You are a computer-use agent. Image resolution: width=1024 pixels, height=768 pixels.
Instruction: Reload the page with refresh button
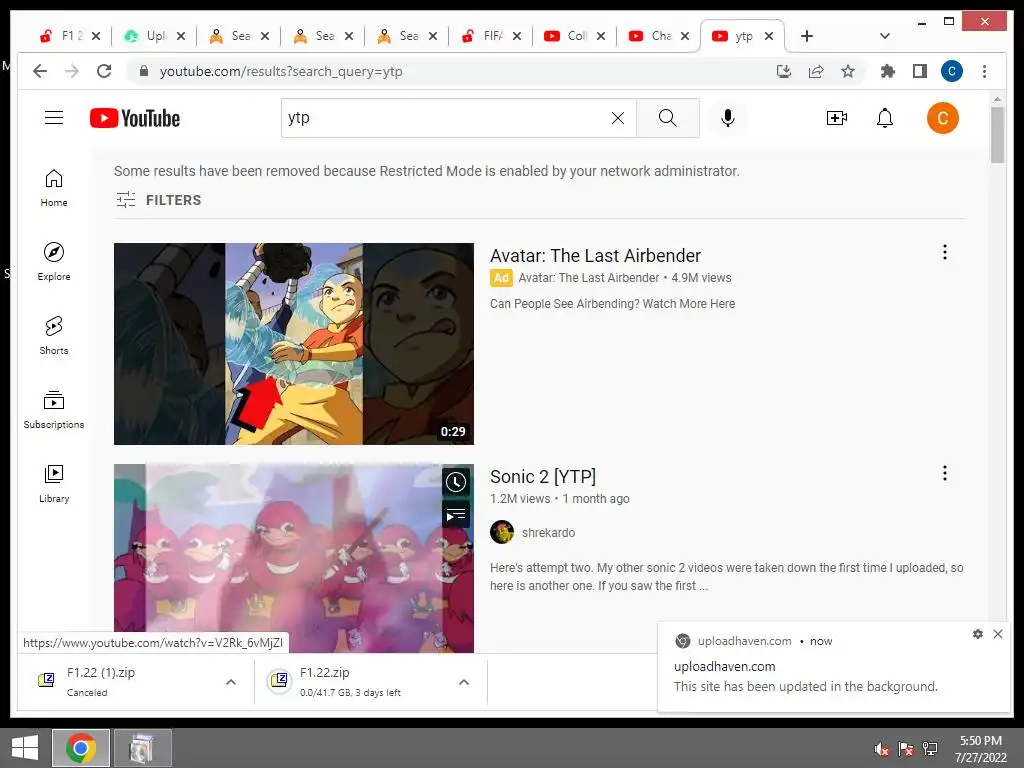104,71
